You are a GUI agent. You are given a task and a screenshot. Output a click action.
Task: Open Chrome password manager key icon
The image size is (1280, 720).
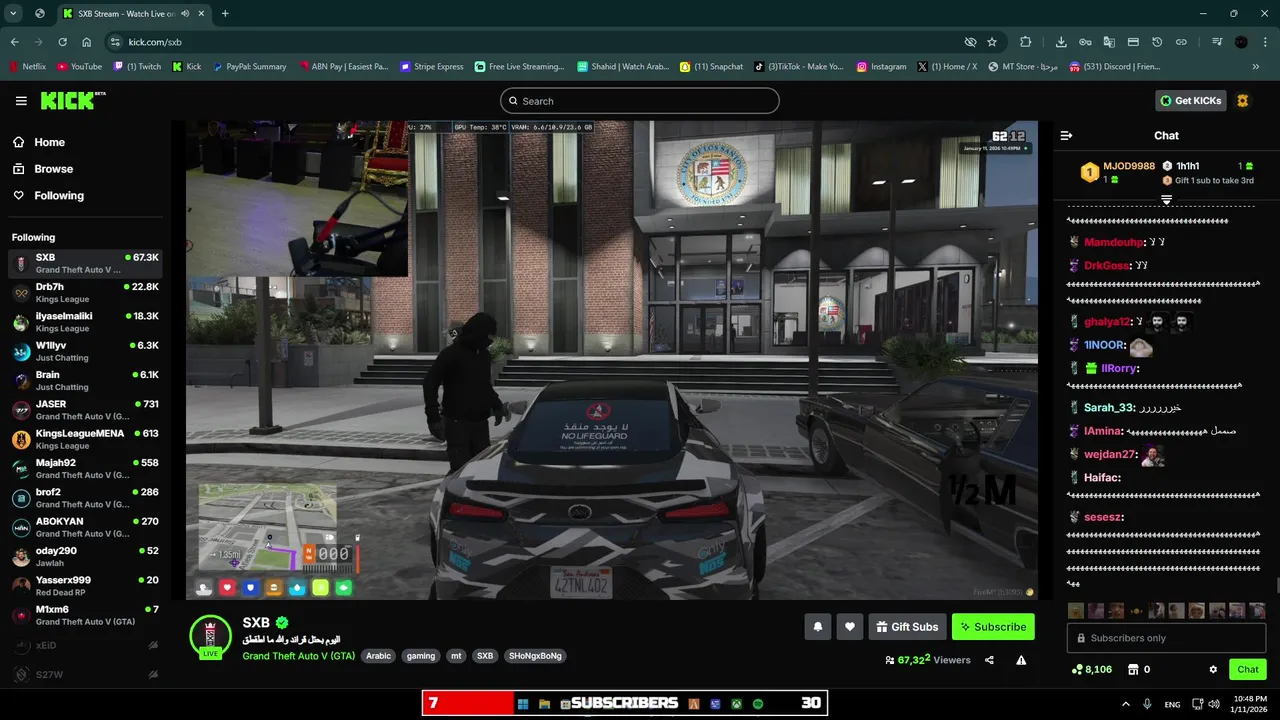click(1085, 42)
